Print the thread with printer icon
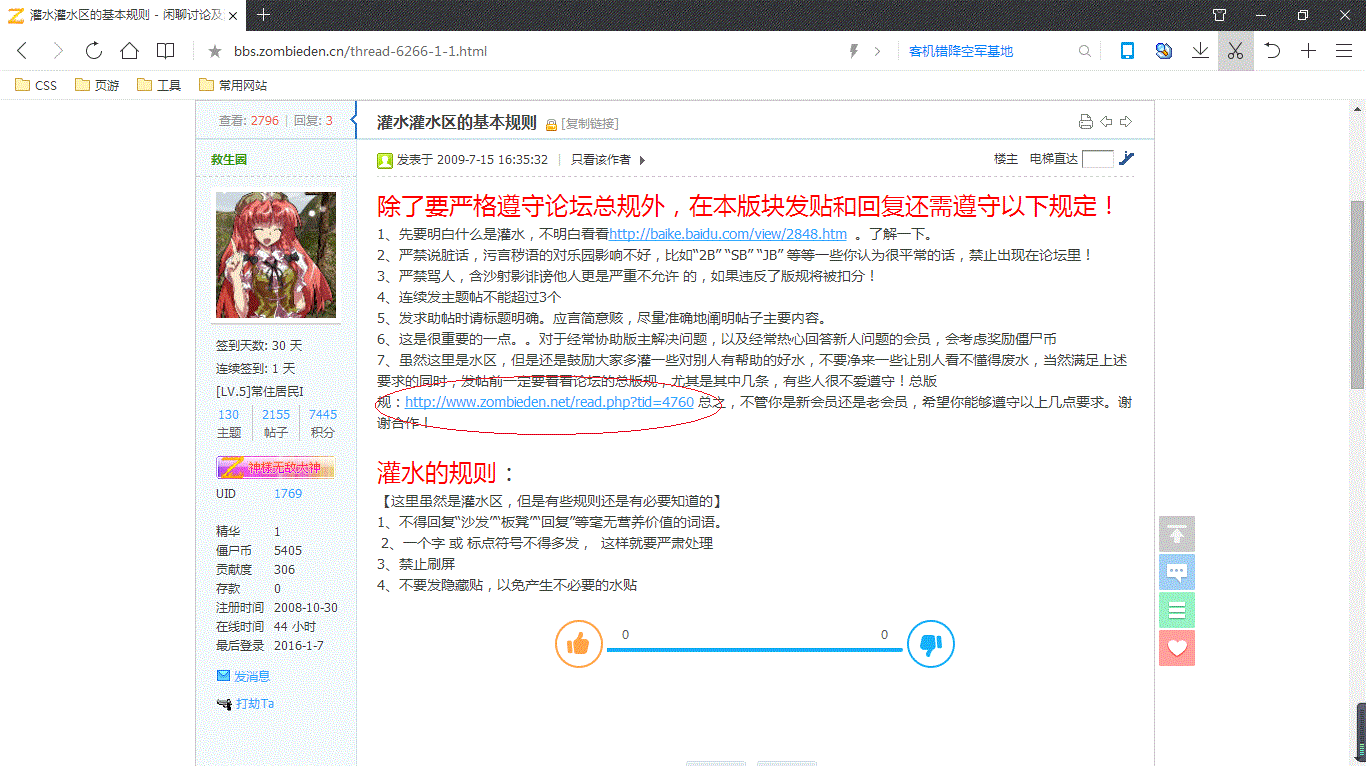 coord(1086,122)
